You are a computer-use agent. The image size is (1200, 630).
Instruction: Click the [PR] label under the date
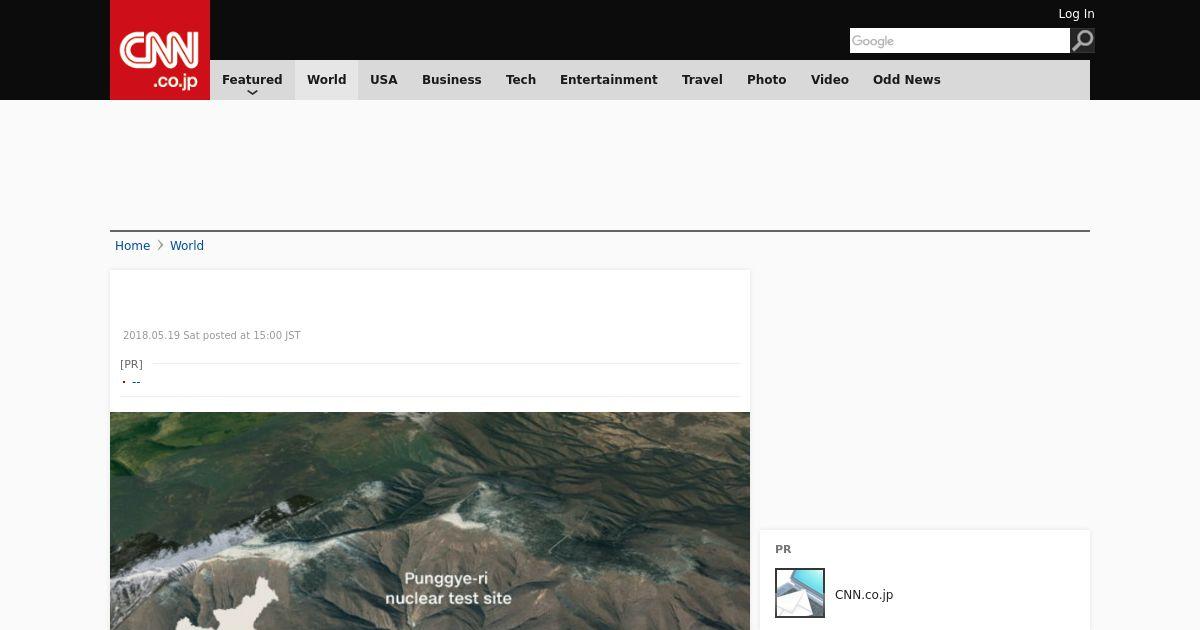pos(131,364)
